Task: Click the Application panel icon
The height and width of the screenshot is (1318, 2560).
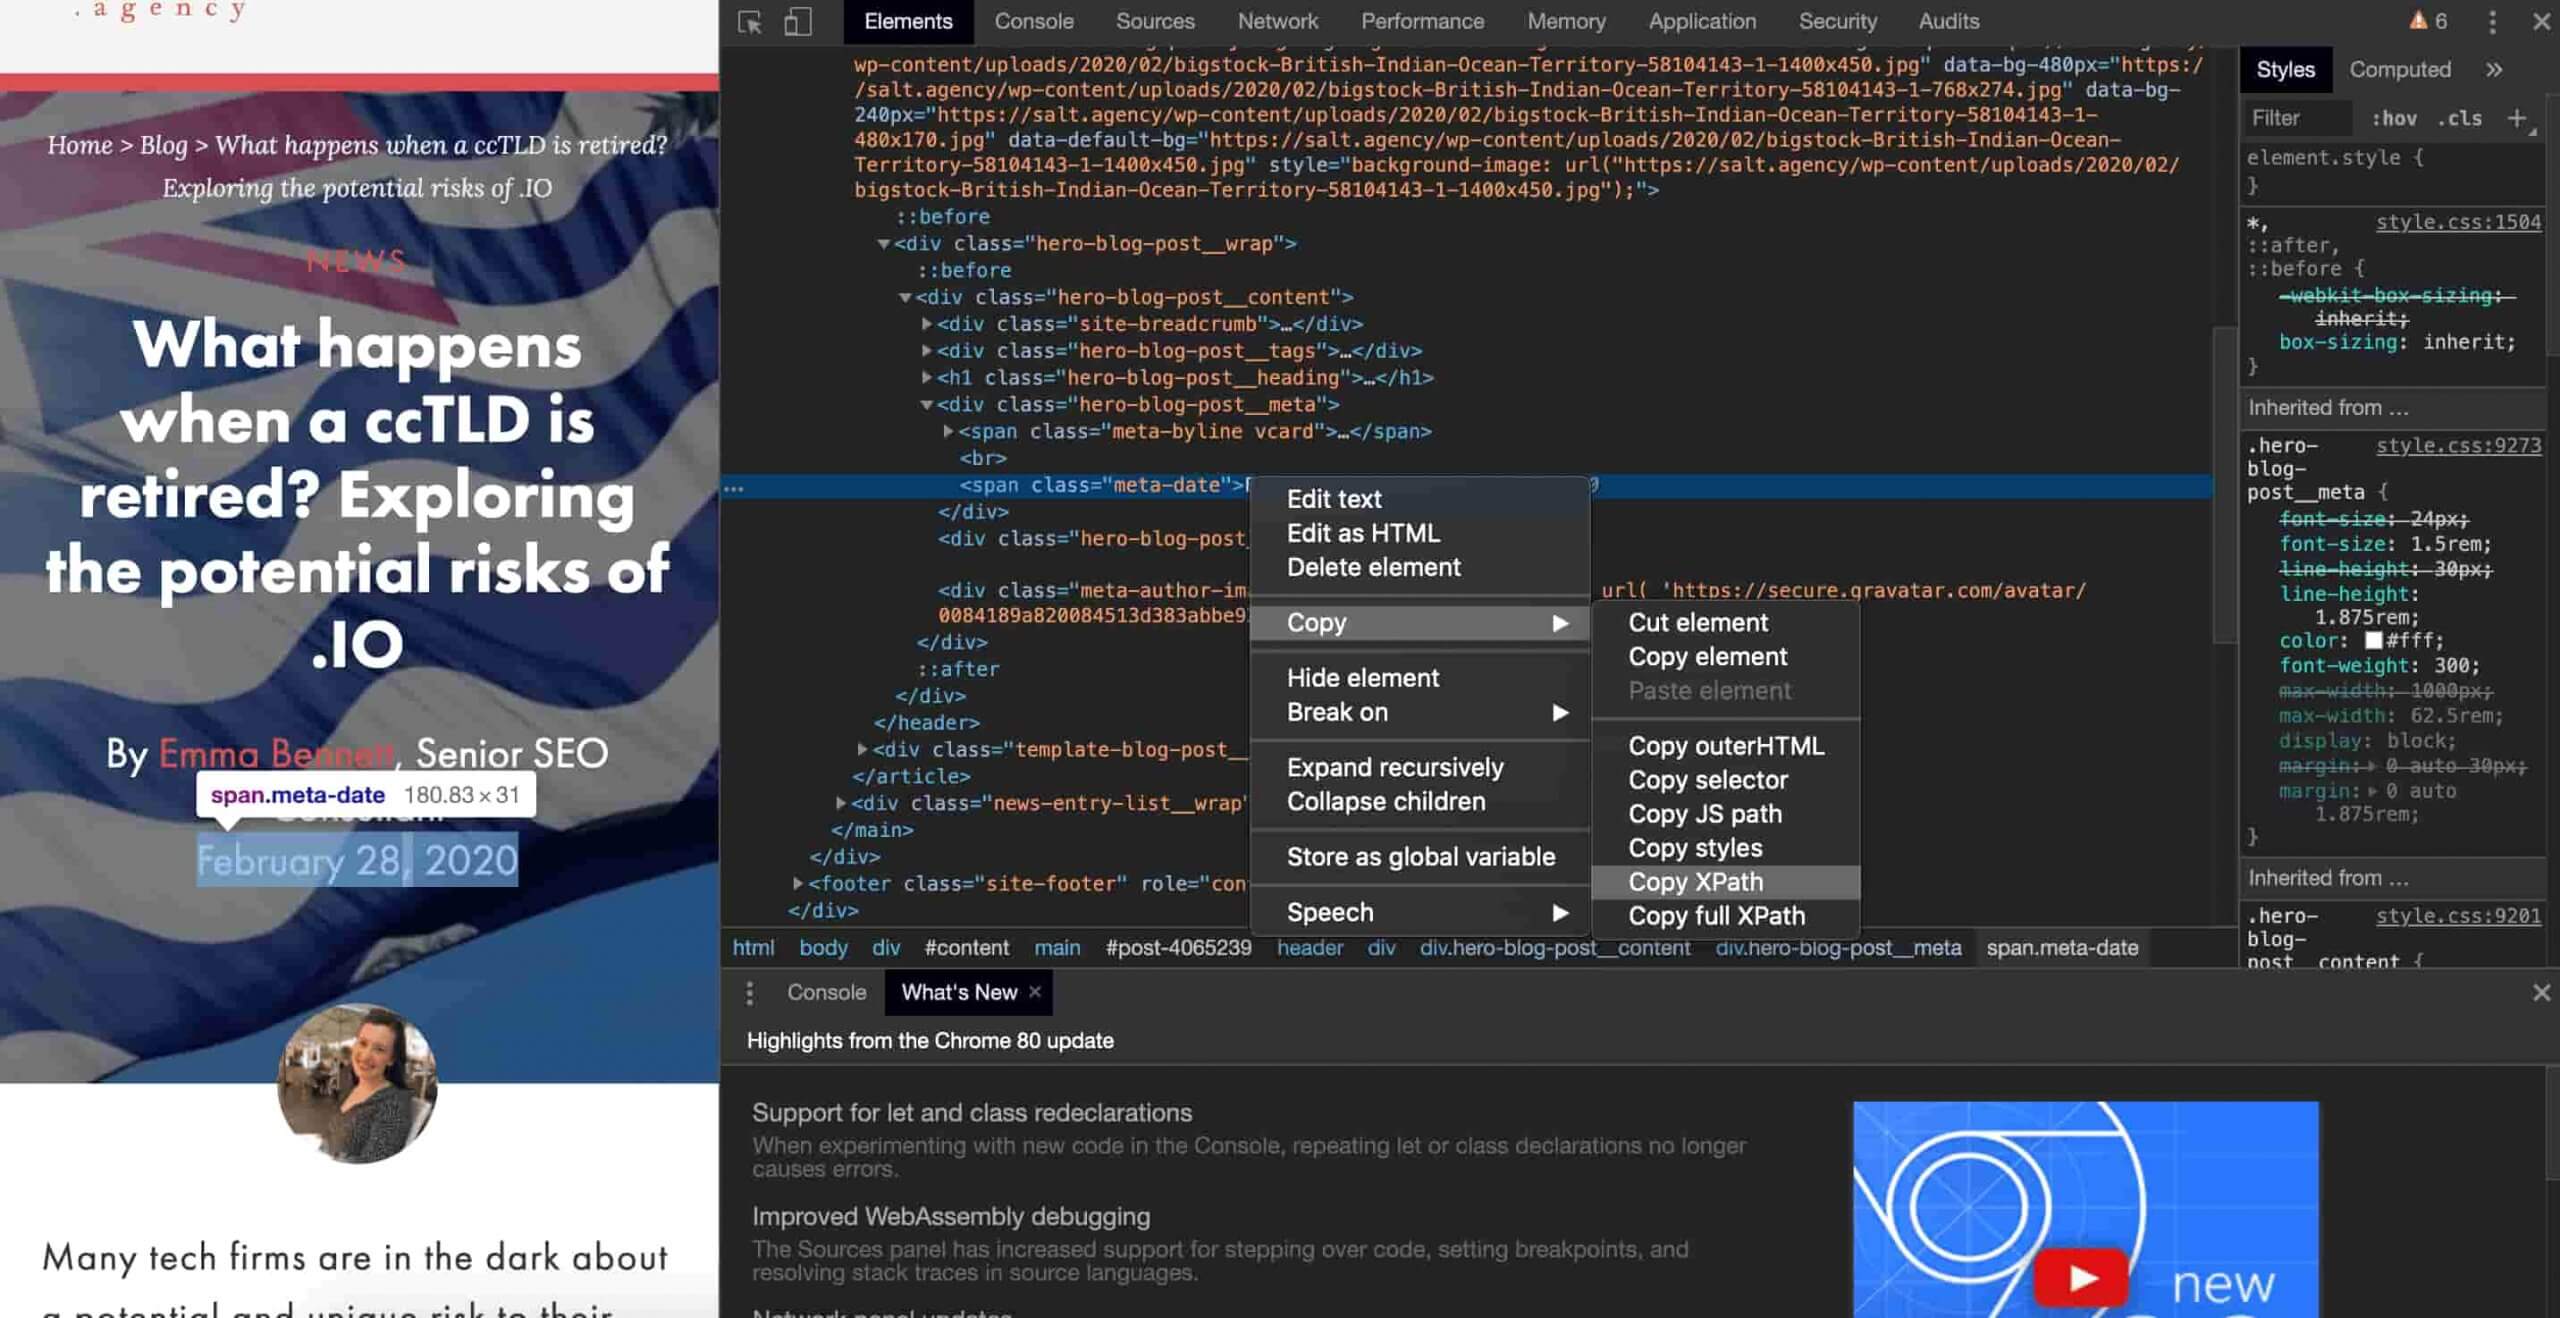Action: pos(1701,20)
